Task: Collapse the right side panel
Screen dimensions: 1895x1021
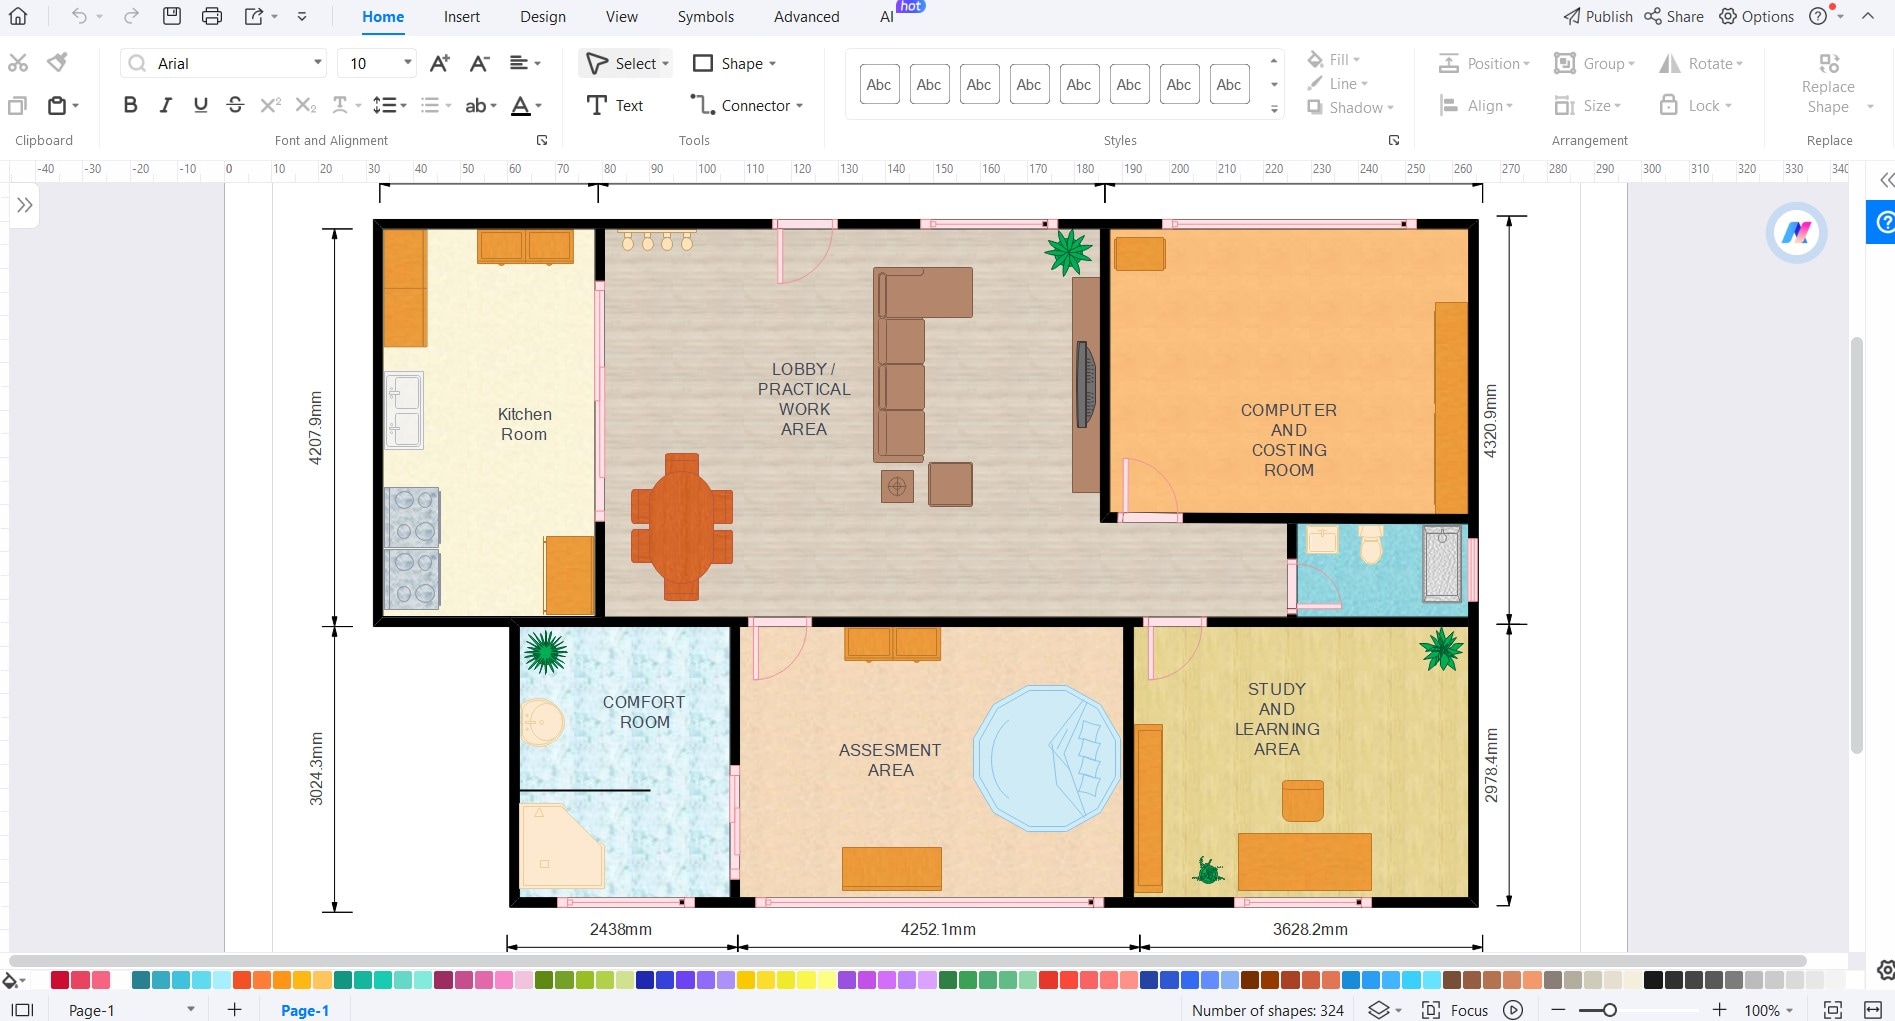Action: (x=1886, y=180)
